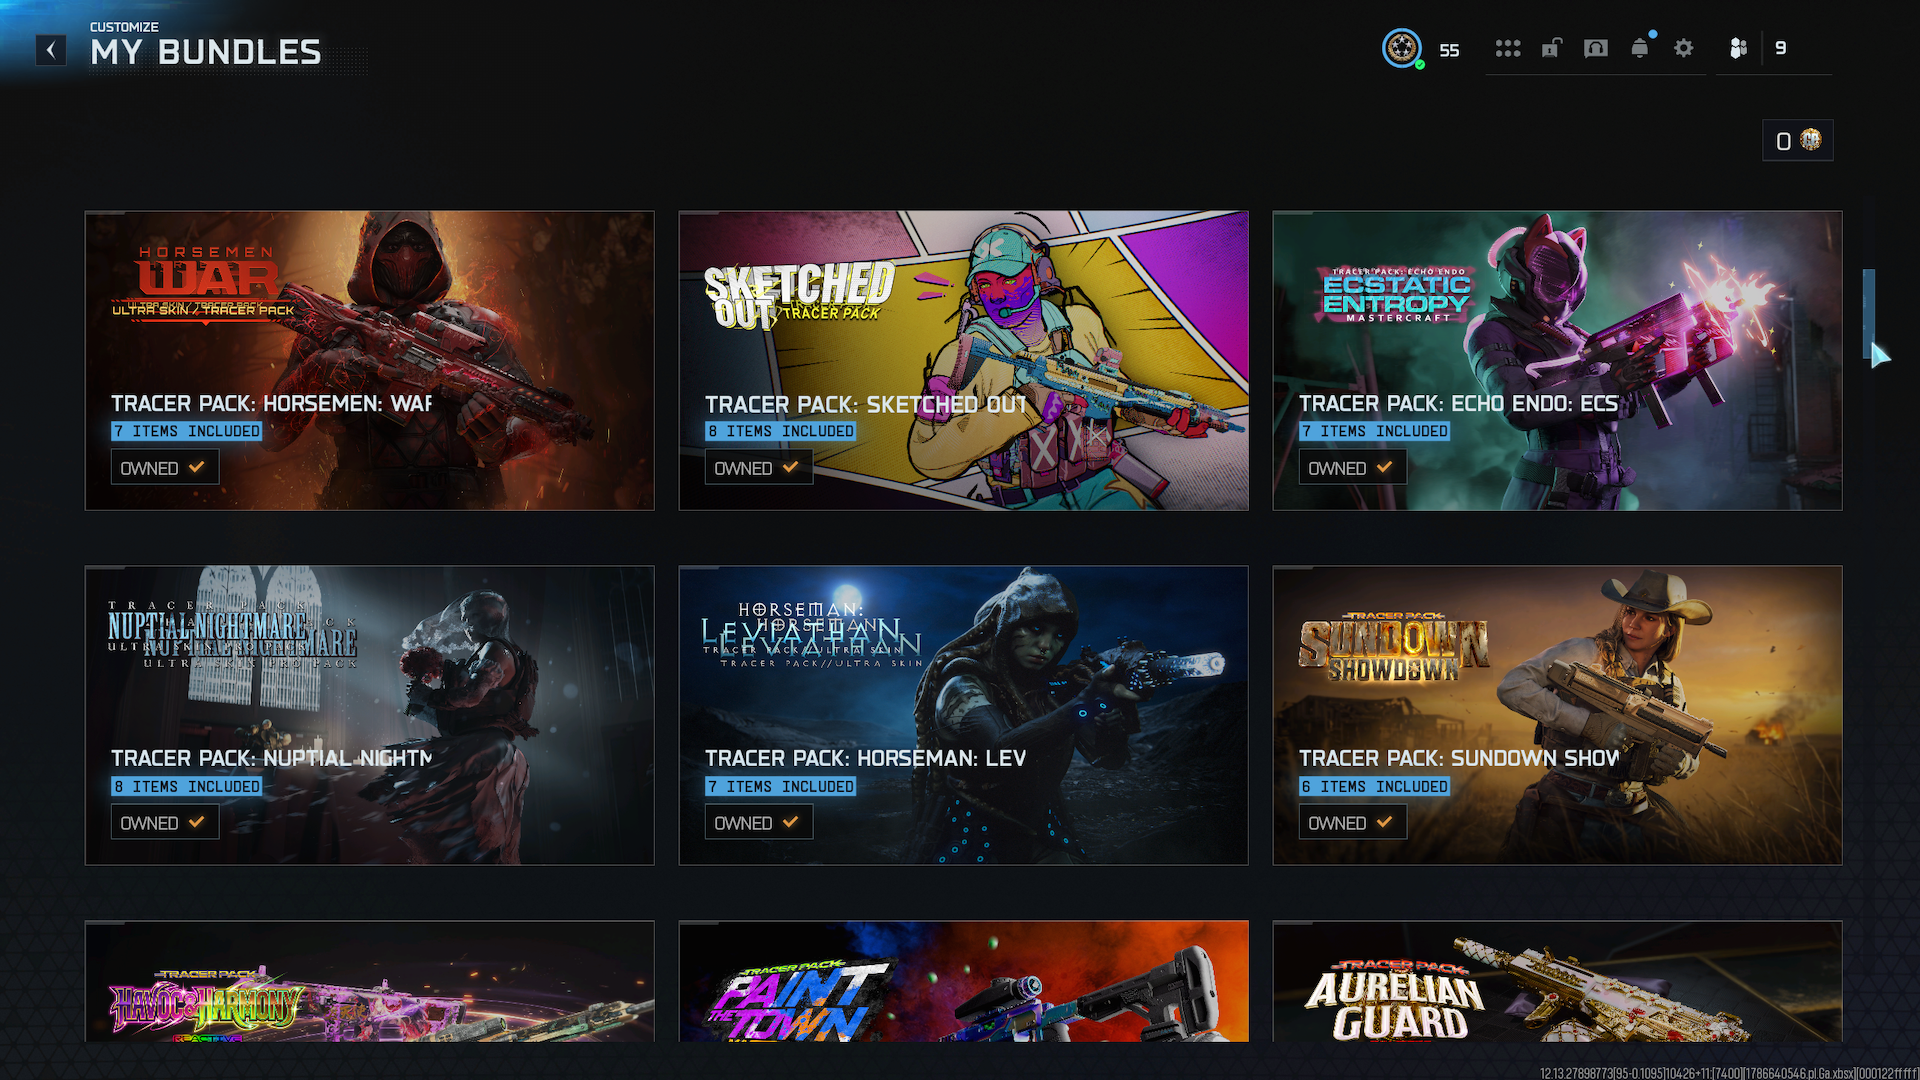The image size is (1920, 1080).
Task: Click OWNED on the Nuptial Nightmare bundle
Action: click(165, 822)
